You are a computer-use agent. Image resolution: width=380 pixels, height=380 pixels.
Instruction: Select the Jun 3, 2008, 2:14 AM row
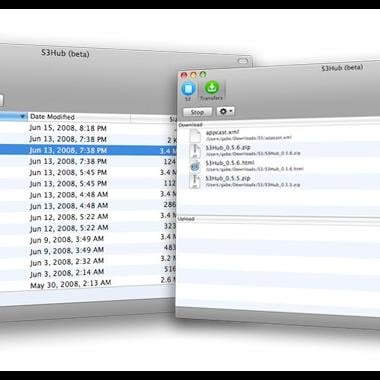point(87,273)
